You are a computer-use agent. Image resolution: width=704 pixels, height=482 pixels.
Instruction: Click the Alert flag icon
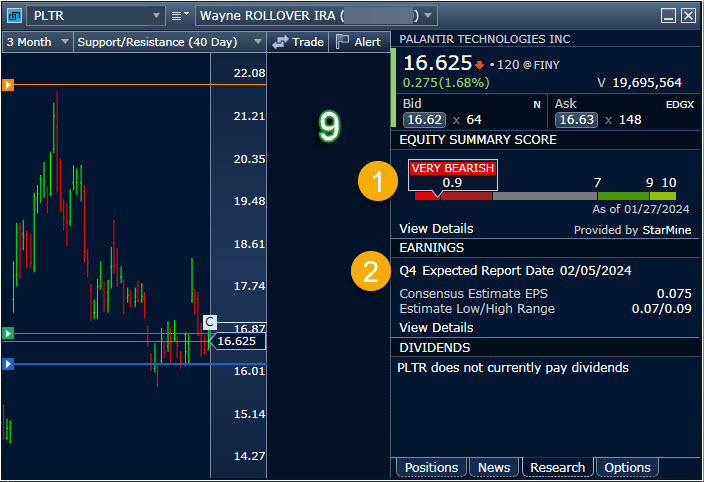(342, 42)
